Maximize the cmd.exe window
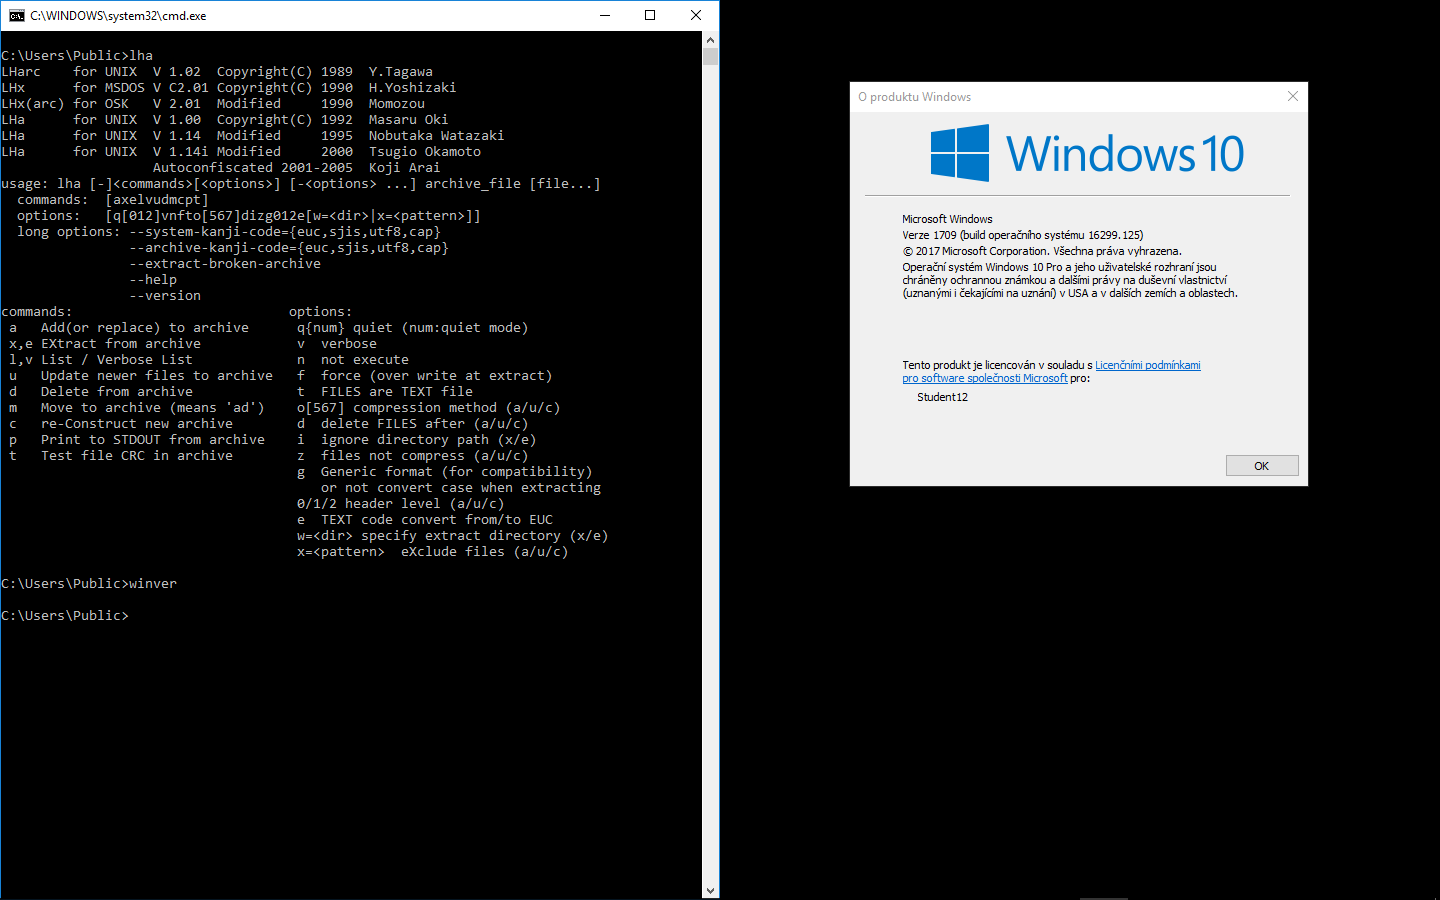This screenshot has height=900, width=1440. [650, 15]
